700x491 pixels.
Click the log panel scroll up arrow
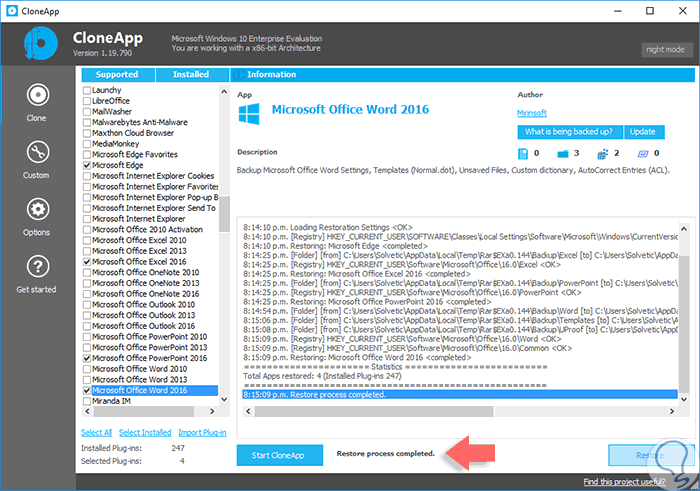[x=683, y=229]
